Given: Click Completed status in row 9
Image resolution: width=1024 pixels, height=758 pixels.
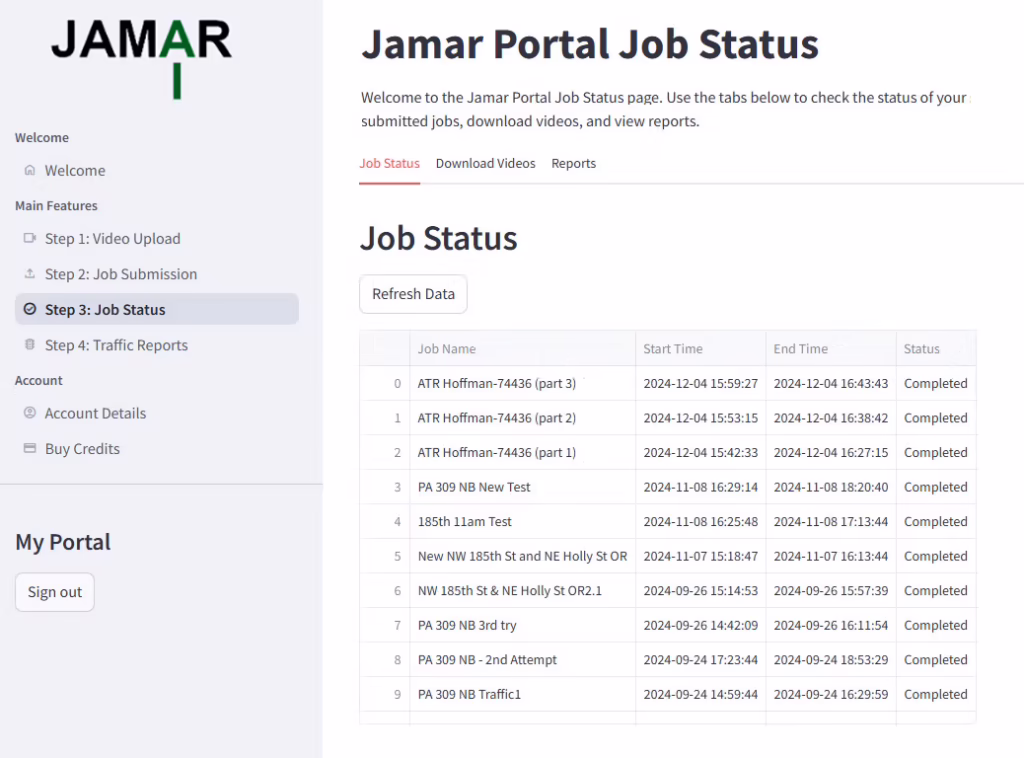Looking at the screenshot, I should coord(936,695).
